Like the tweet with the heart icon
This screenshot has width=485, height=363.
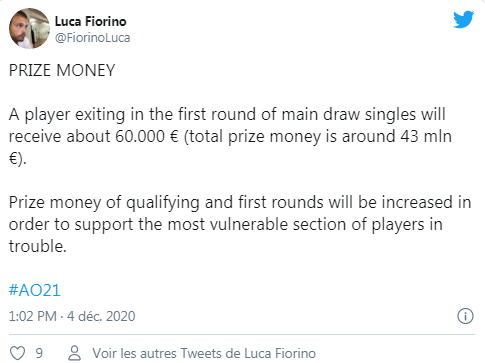(17, 353)
